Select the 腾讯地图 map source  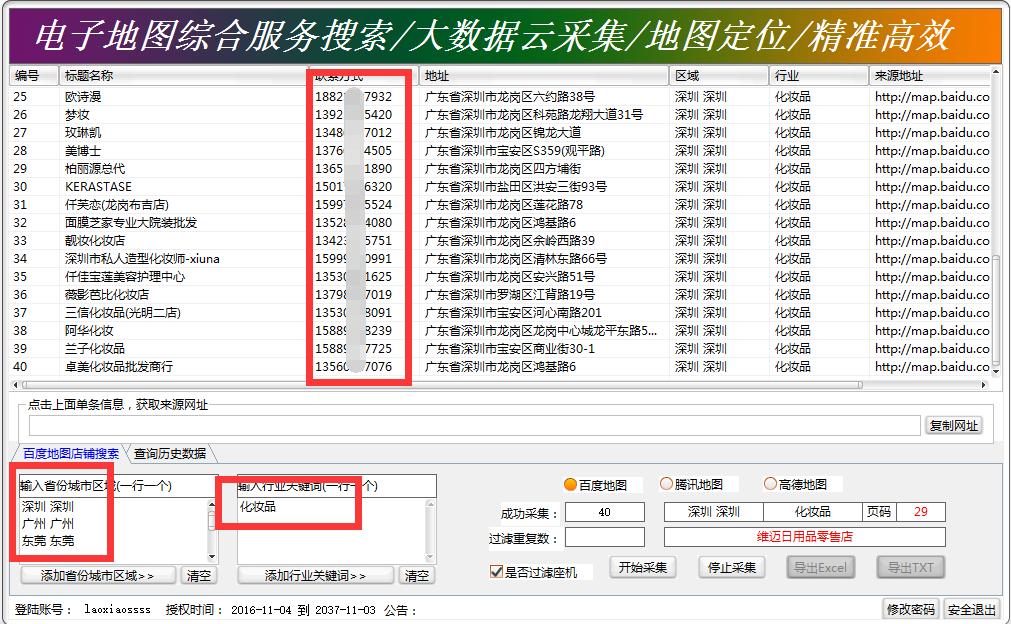(x=666, y=482)
